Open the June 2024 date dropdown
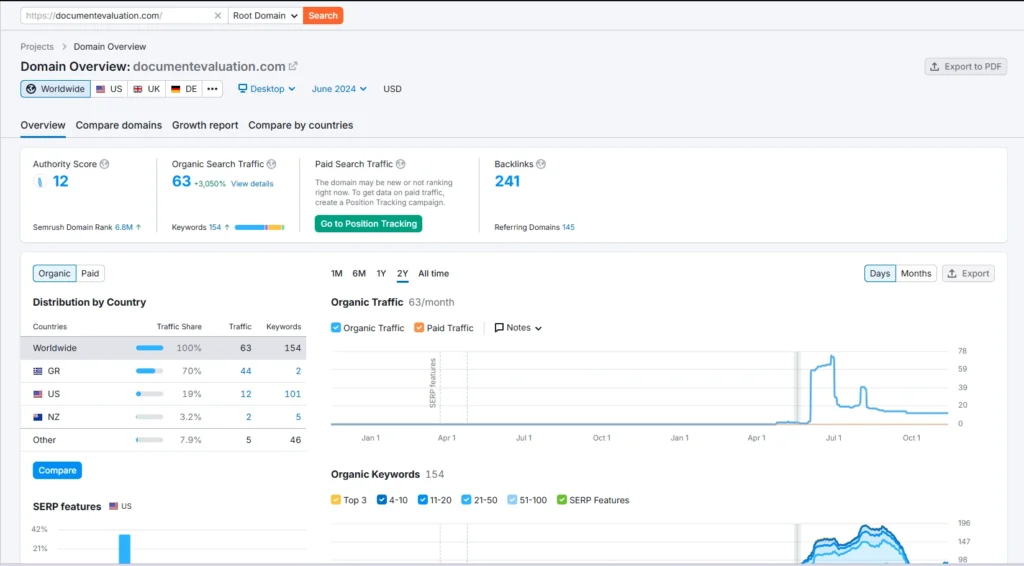 (339, 89)
